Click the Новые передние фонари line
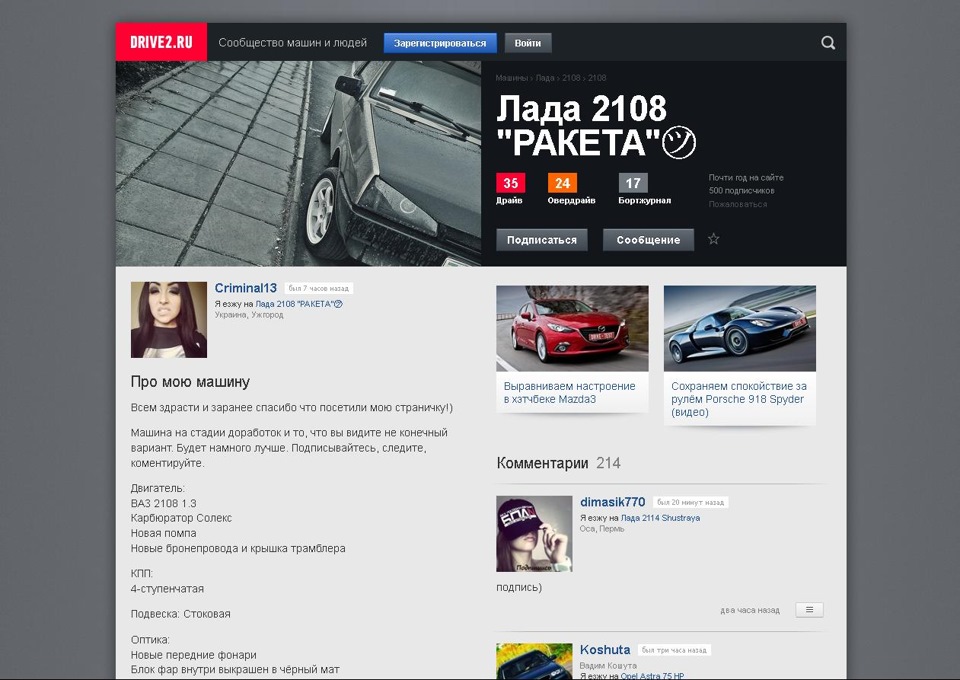 (193, 655)
